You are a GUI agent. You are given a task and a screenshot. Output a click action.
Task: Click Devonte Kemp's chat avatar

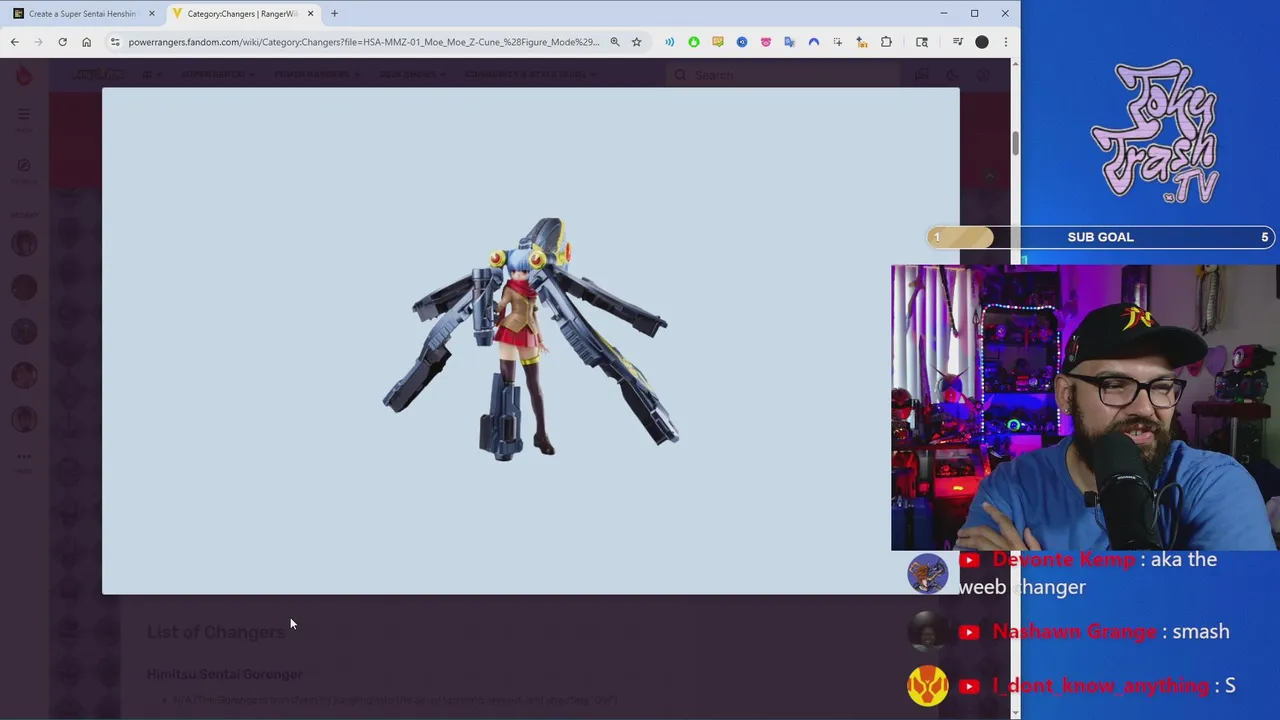(927, 573)
